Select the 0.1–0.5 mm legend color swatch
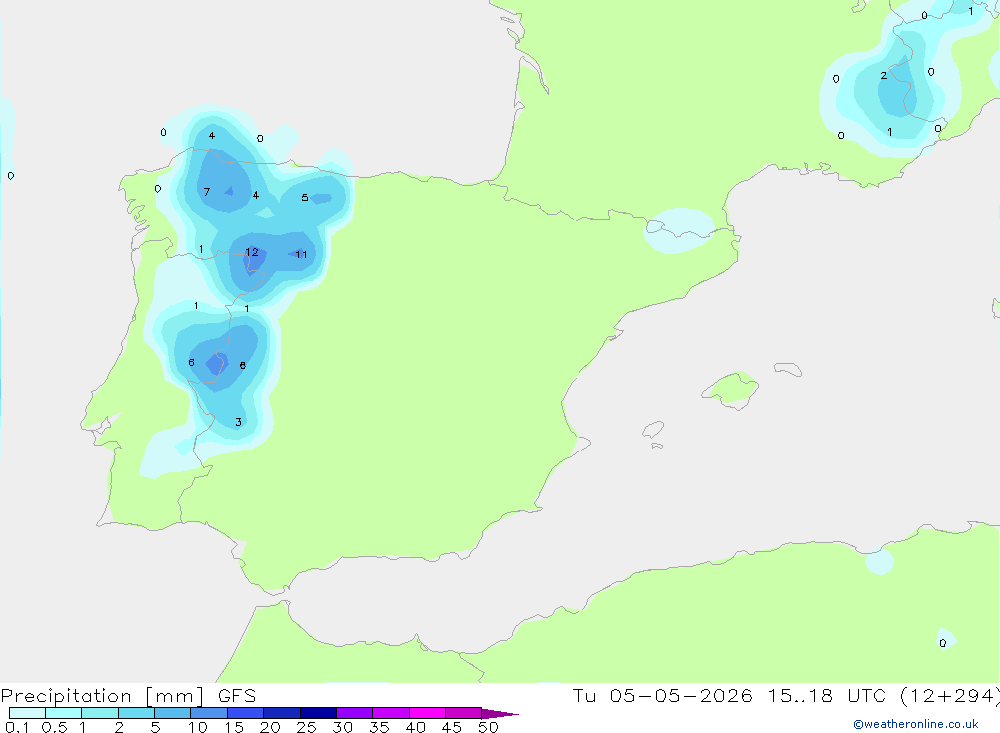The width and height of the screenshot is (1000, 733). pos(27,713)
